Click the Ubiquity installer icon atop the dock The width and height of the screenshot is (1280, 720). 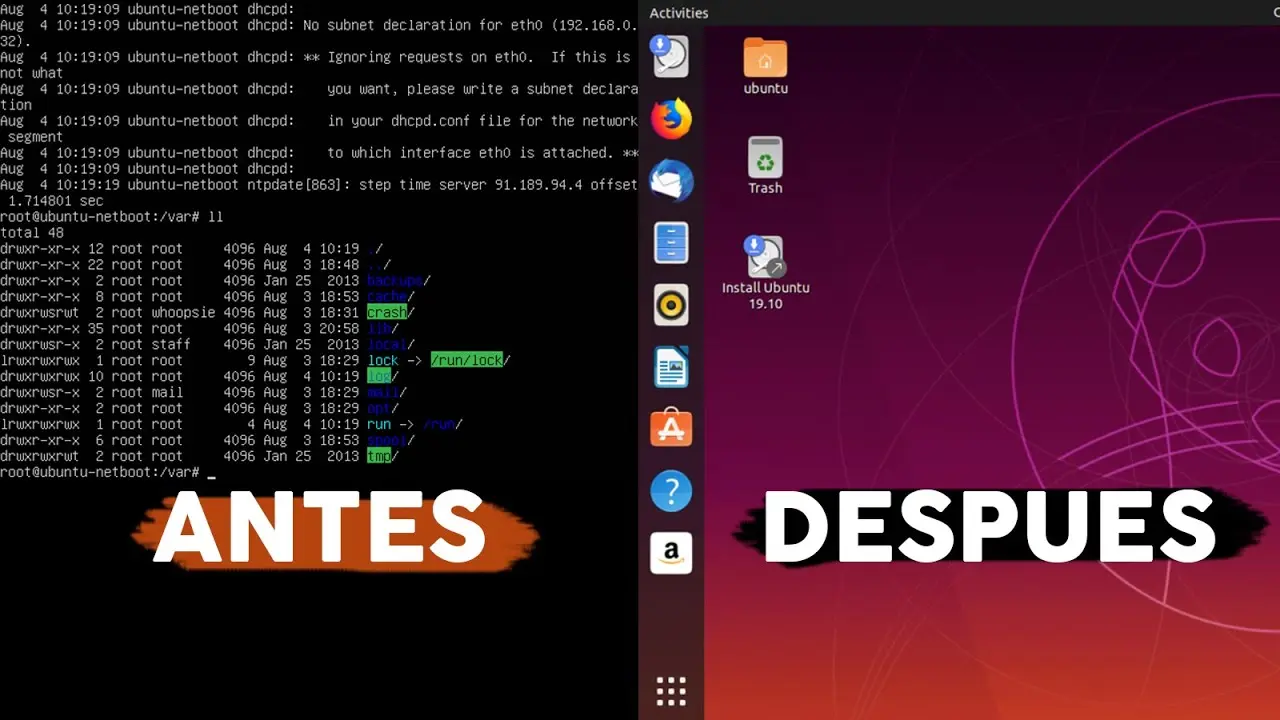tap(670, 56)
